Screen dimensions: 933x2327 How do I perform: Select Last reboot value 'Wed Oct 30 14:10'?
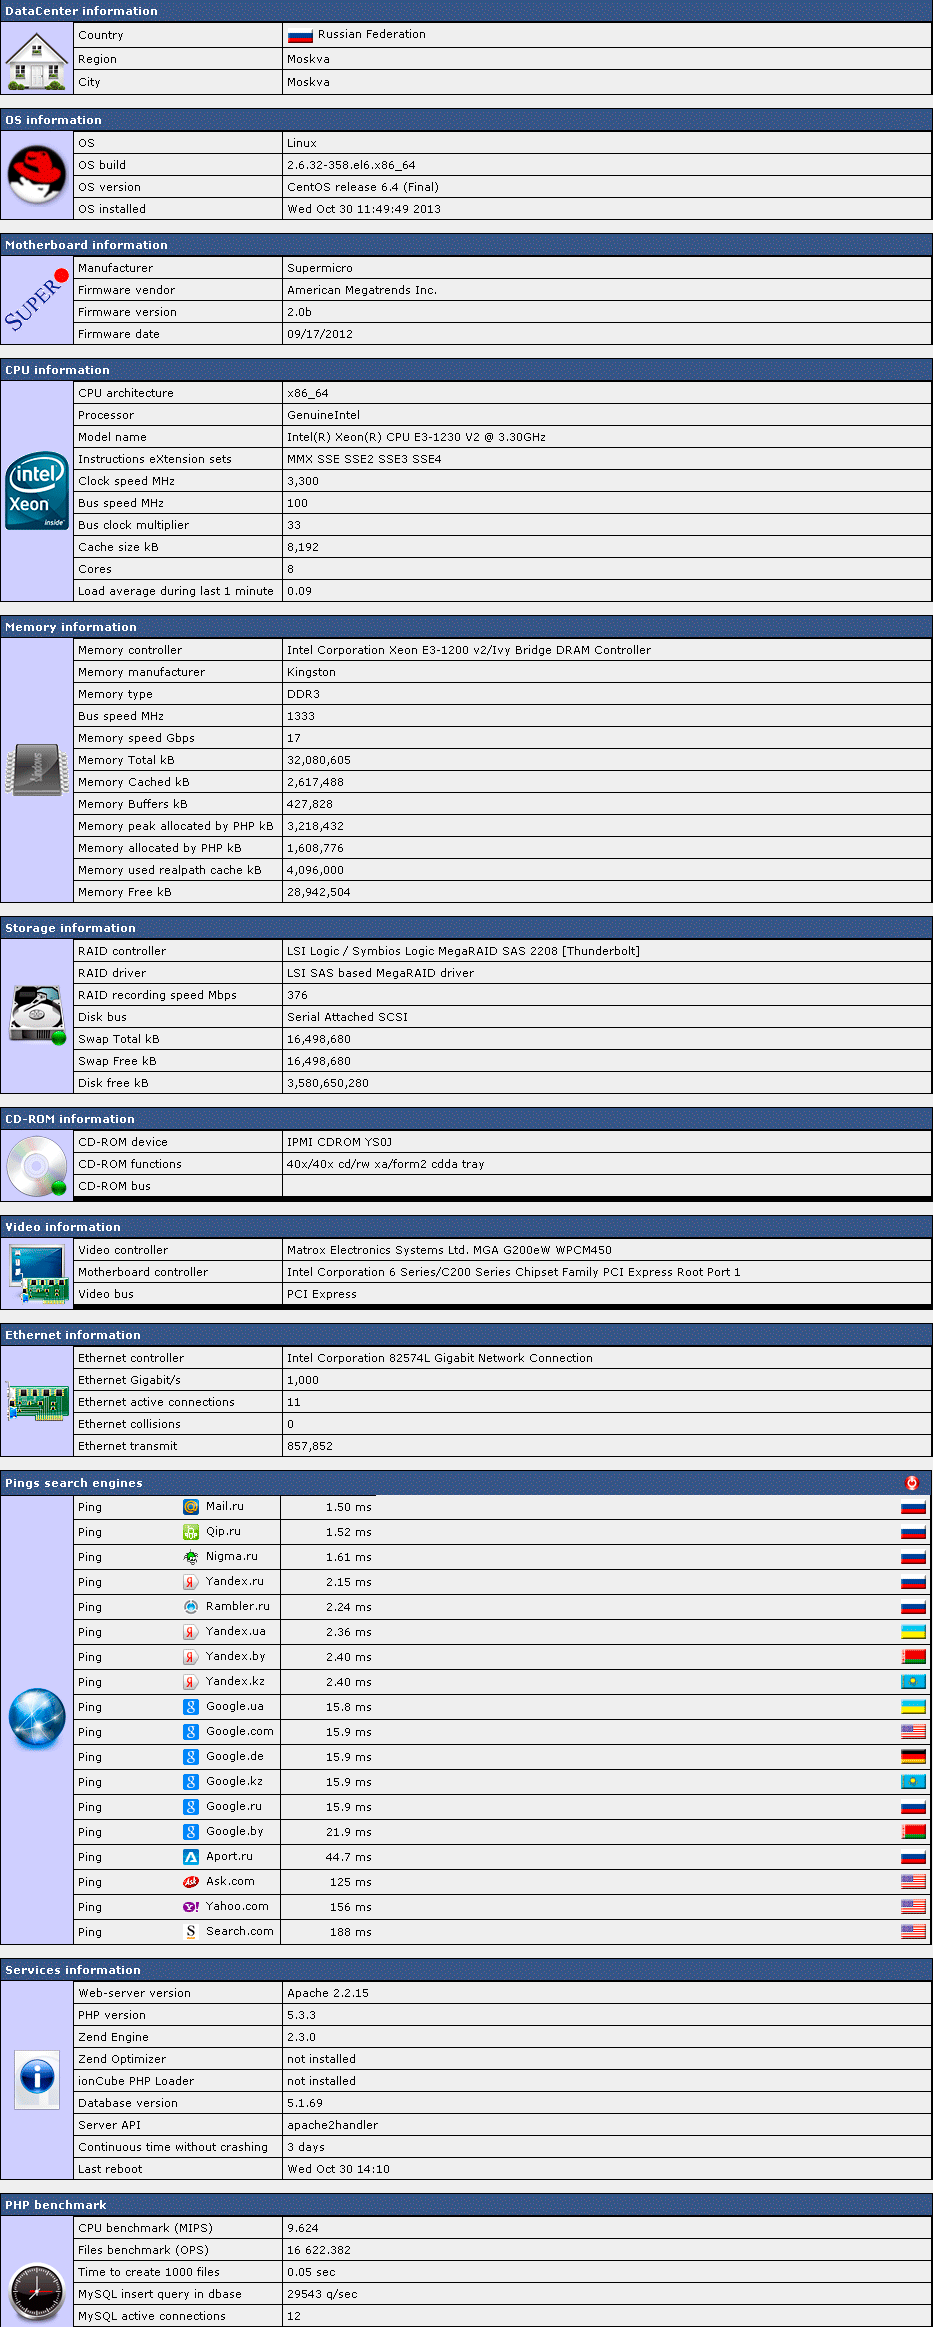coord(338,2169)
